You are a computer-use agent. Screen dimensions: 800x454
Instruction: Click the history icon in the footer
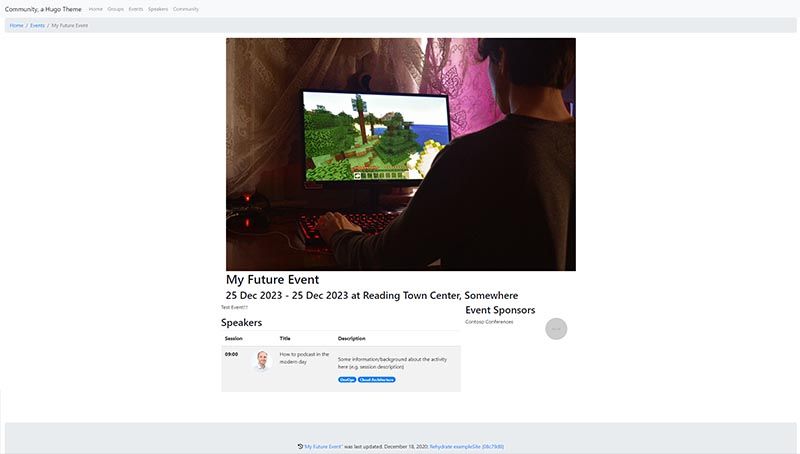pos(301,446)
